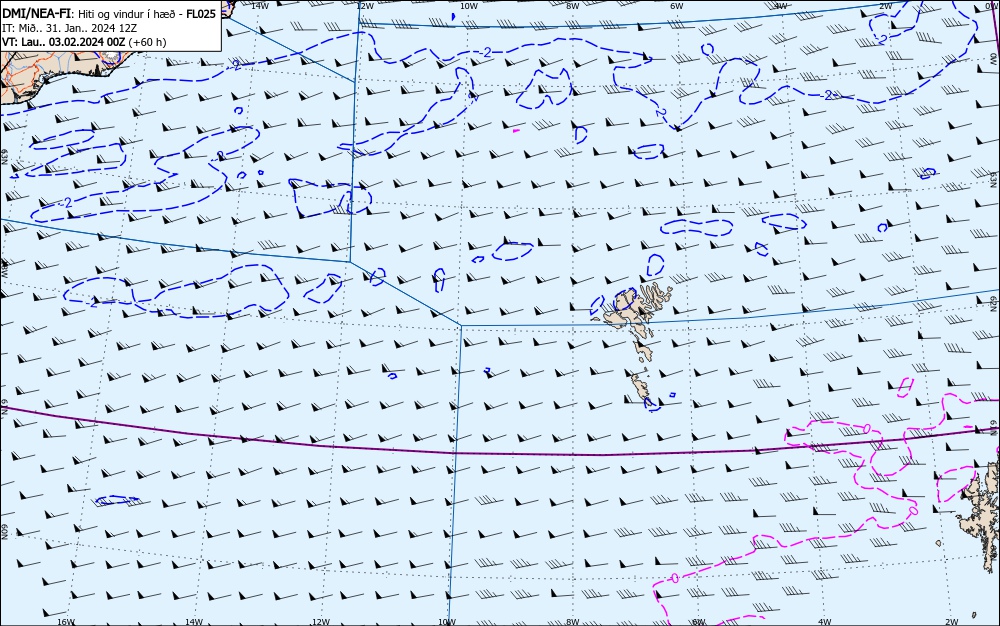Click the "12W" longitude label on bottom edge
1000x626 pixels.
coord(321,622)
